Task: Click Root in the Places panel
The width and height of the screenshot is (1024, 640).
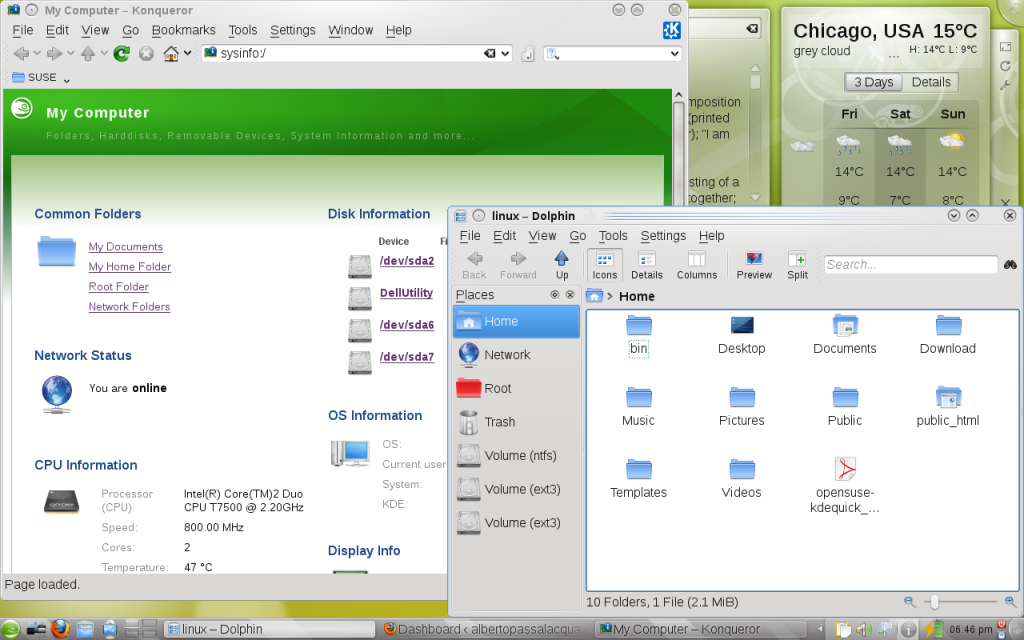Action: click(x=516, y=389)
